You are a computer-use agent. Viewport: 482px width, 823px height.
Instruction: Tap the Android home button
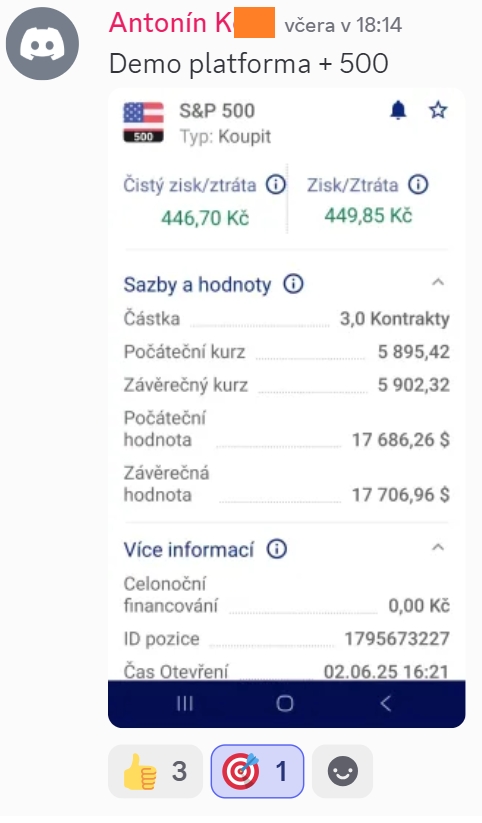(285, 703)
